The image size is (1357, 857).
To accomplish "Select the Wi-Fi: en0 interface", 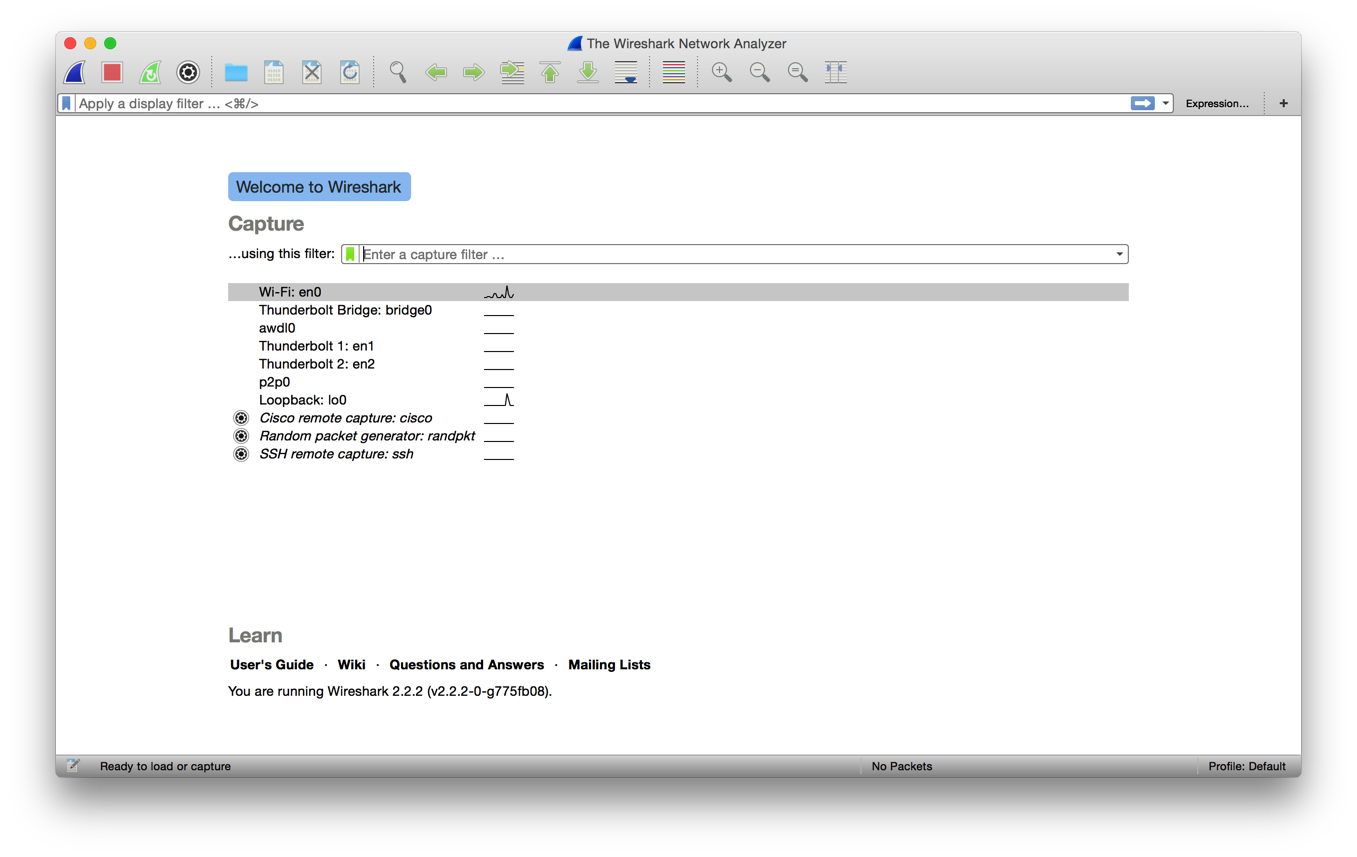I will coord(678,292).
